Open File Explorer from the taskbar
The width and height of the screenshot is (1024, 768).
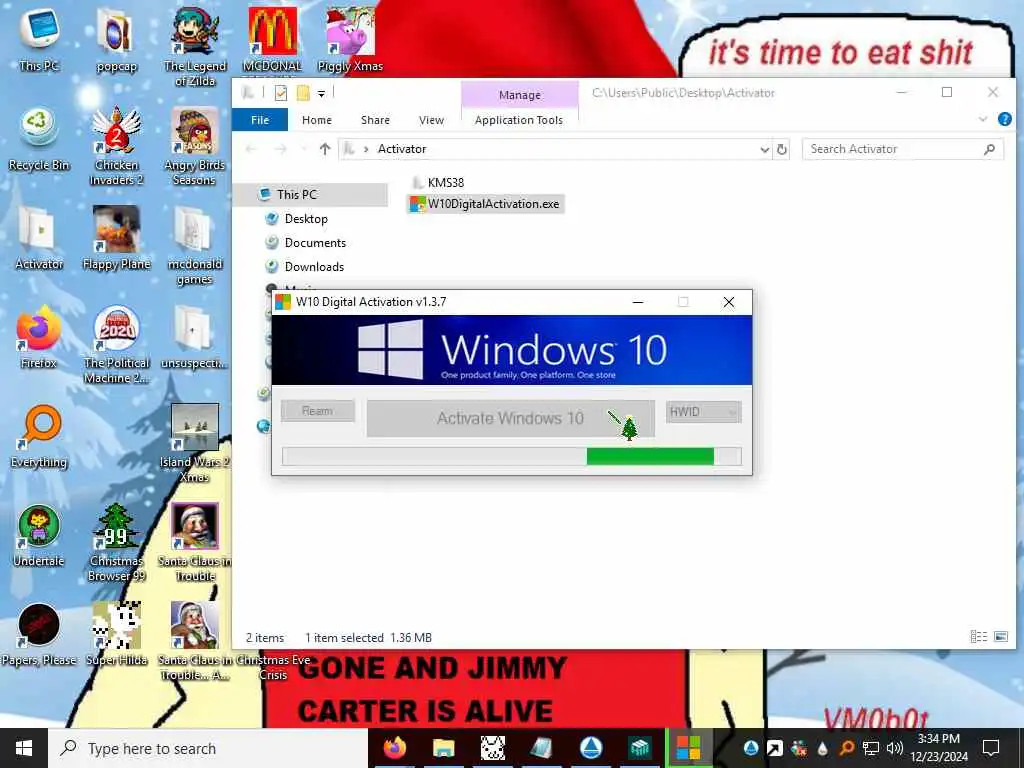(443, 748)
